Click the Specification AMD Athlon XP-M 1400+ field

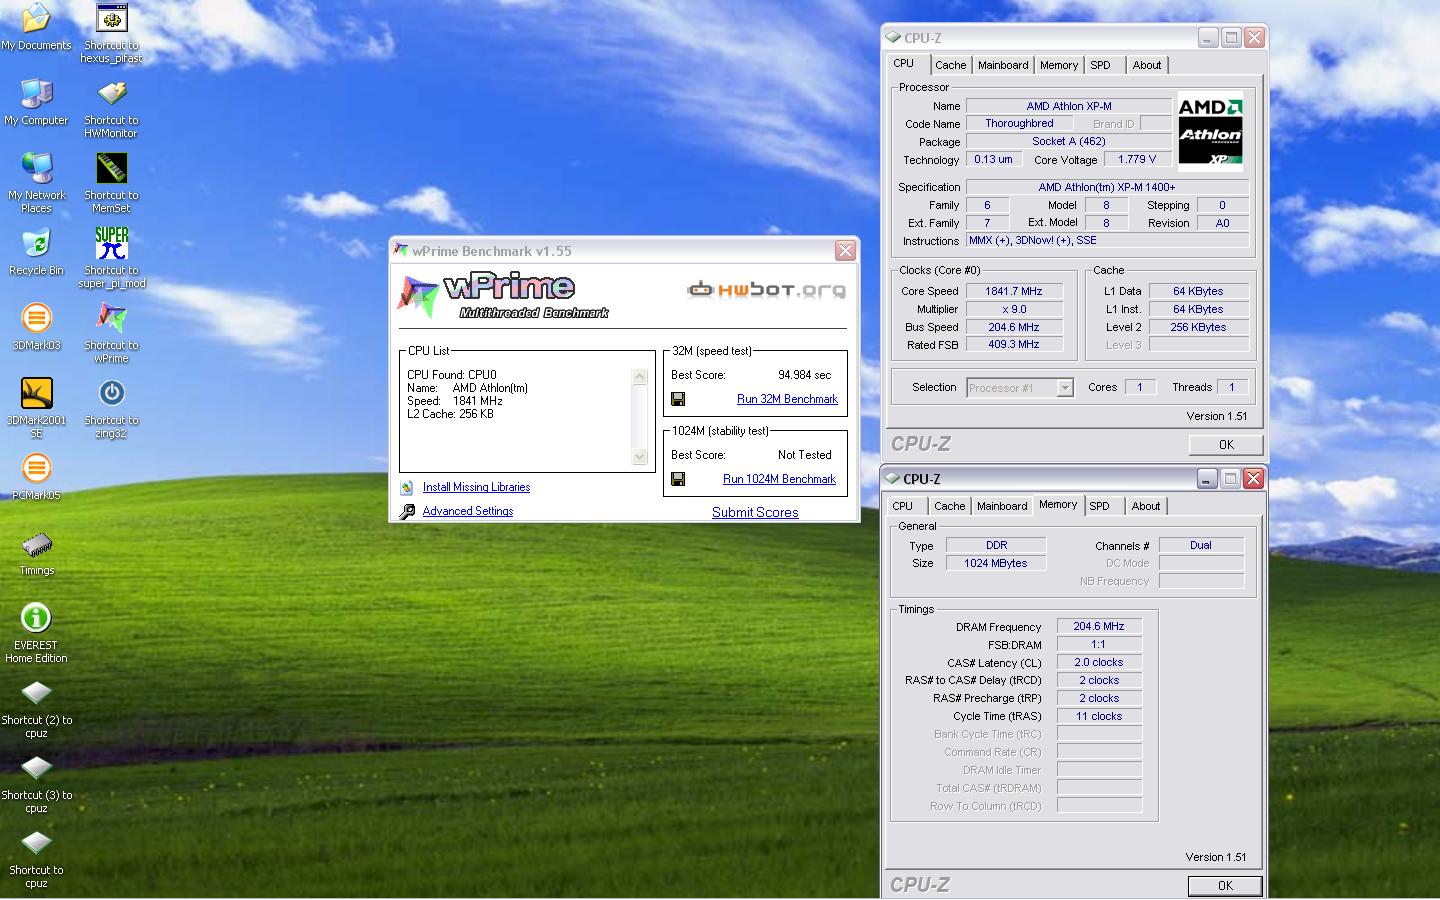click(1107, 187)
